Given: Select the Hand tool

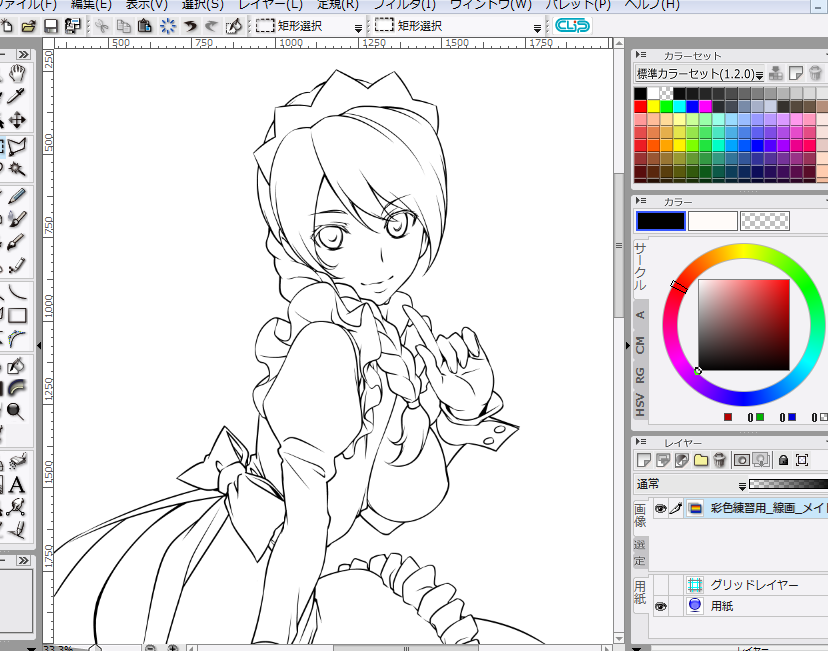Looking at the screenshot, I should click(x=17, y=73).
